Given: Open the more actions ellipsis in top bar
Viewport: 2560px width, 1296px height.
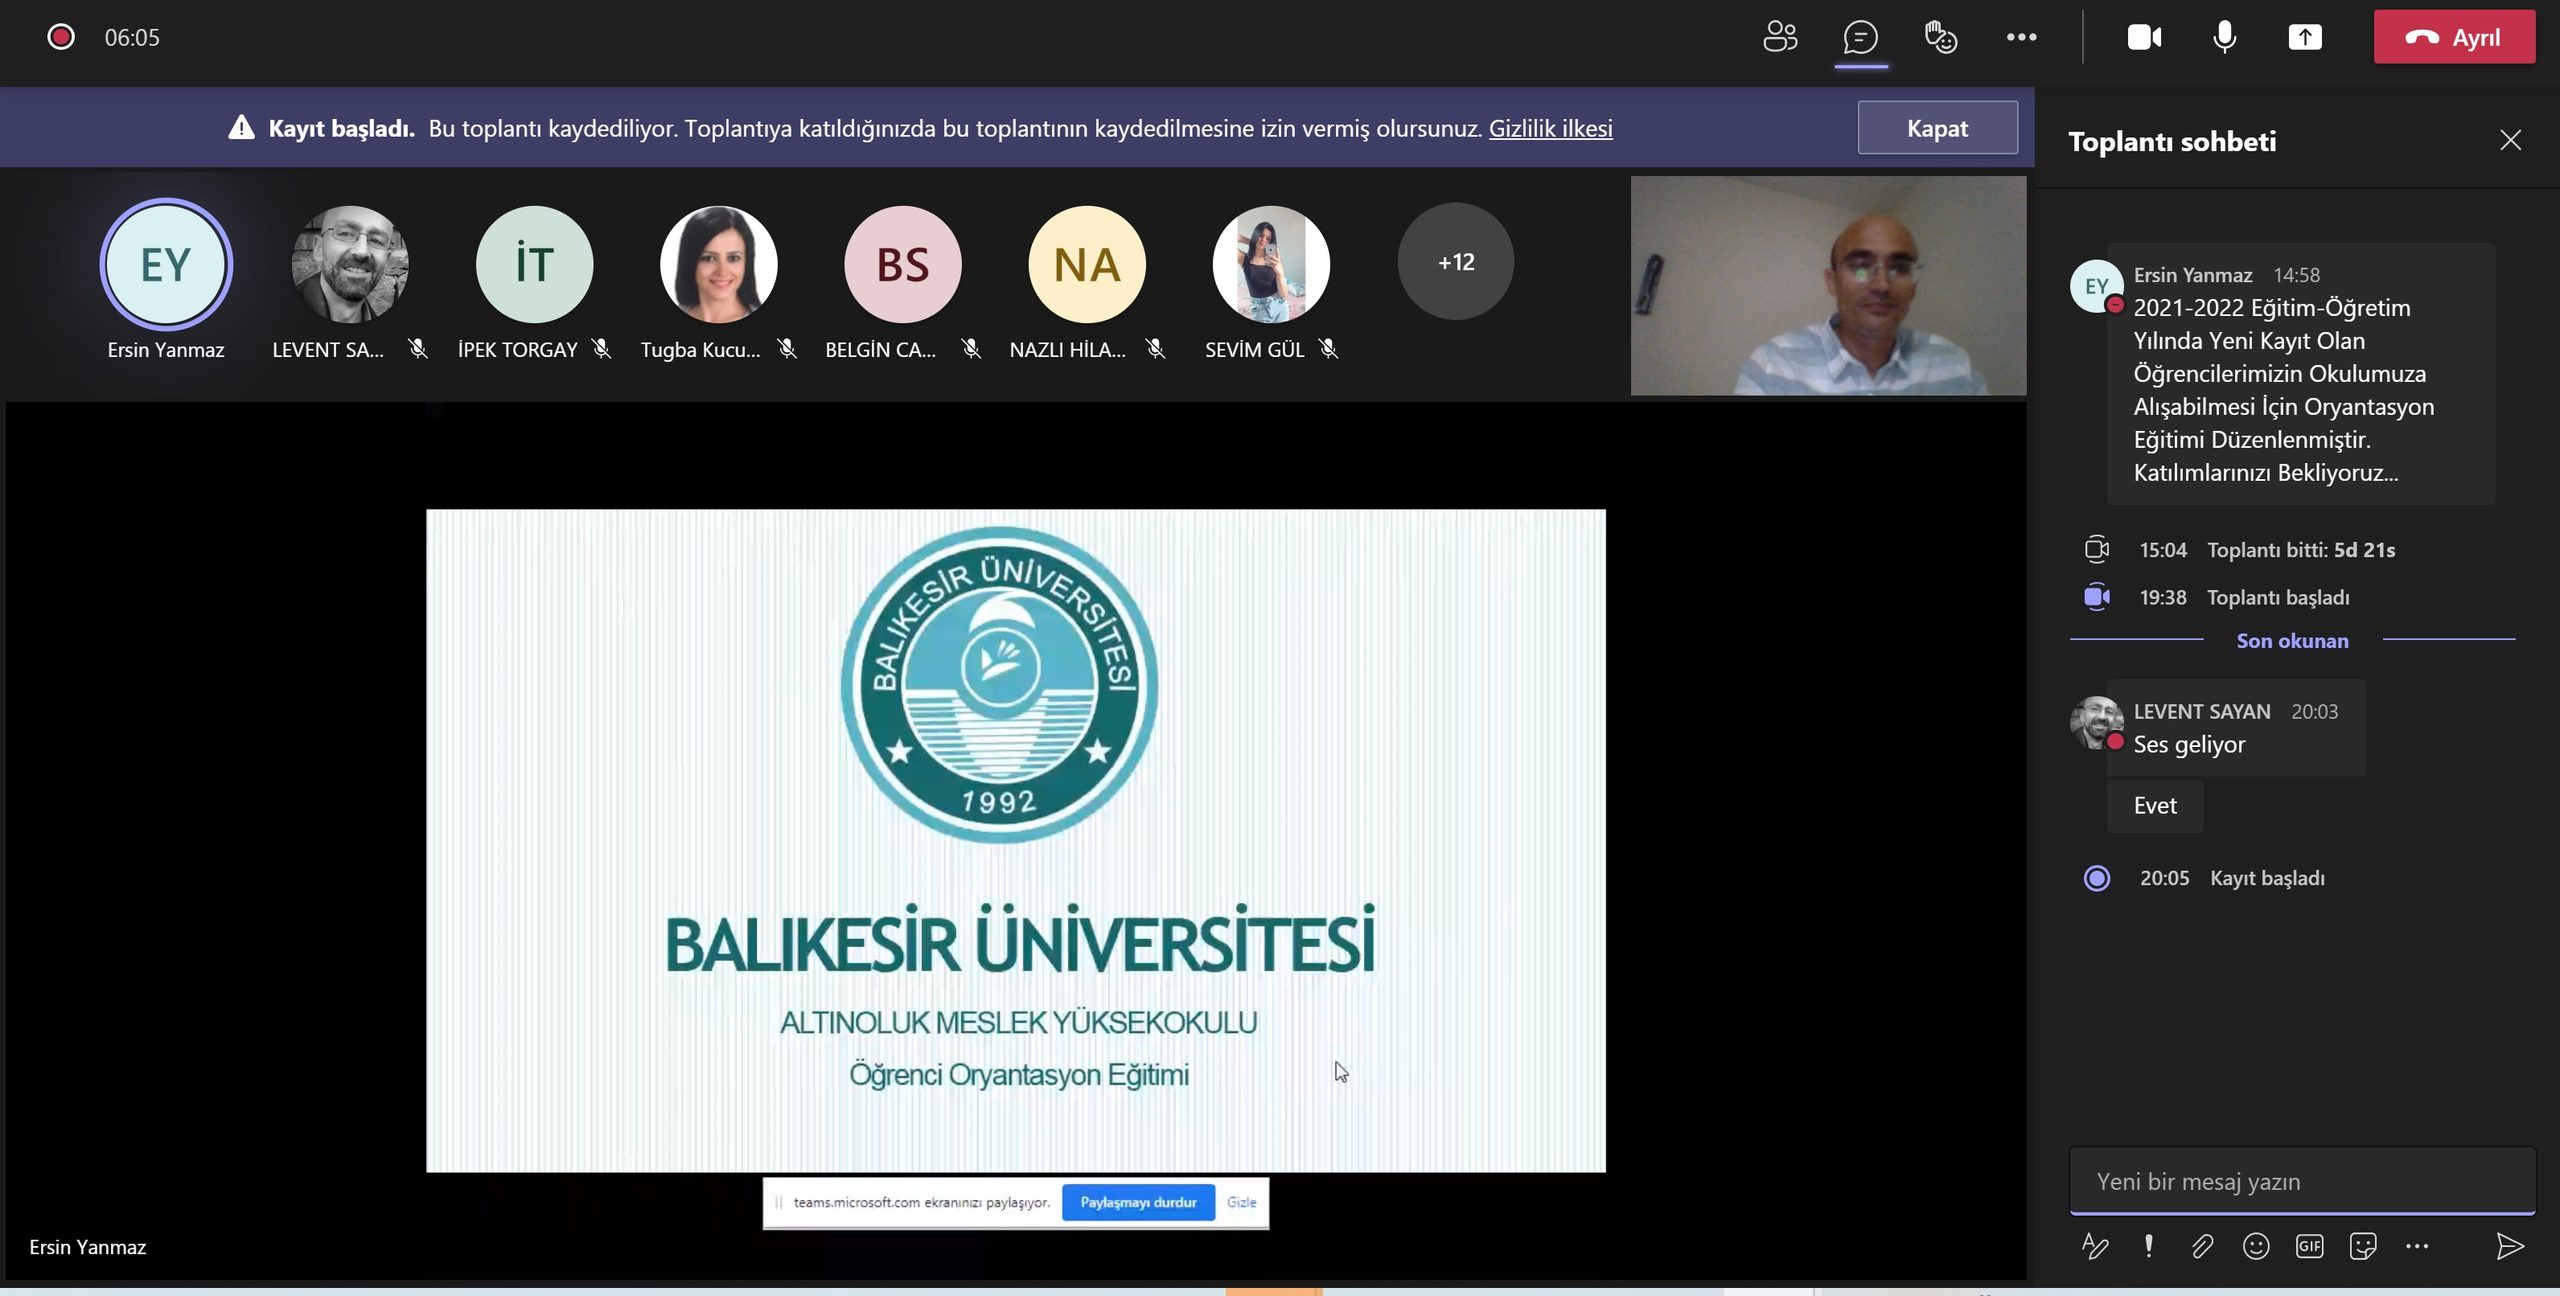Looking at the screenshot, I should [x=2021, y=37].
